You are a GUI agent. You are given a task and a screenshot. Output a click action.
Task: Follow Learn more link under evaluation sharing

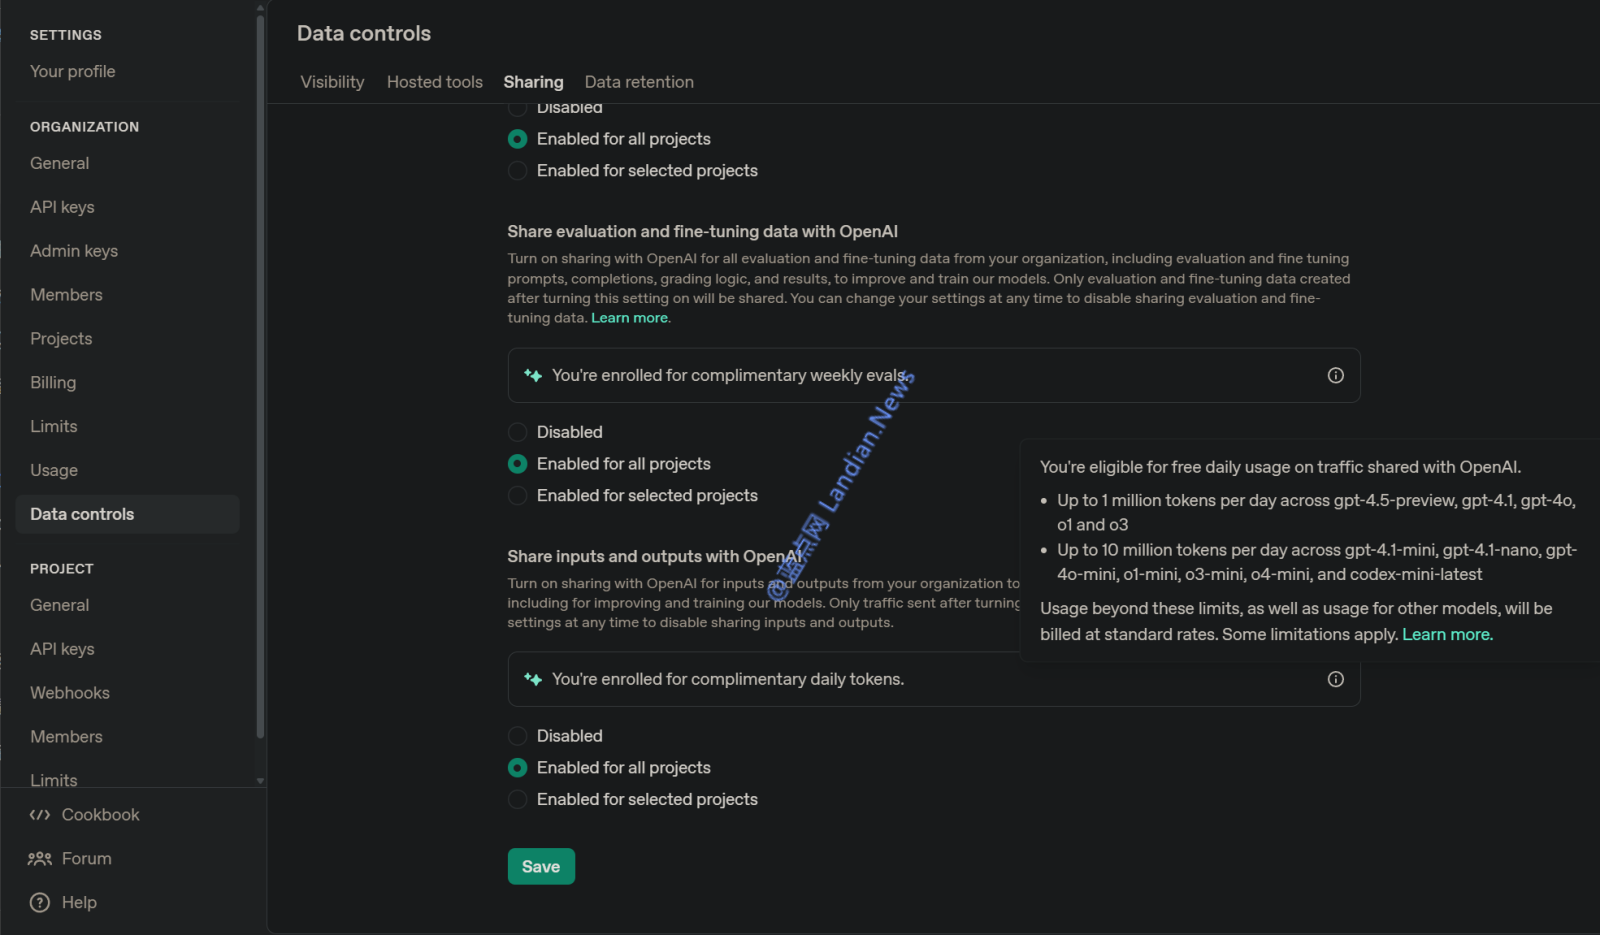click(629, 318)
